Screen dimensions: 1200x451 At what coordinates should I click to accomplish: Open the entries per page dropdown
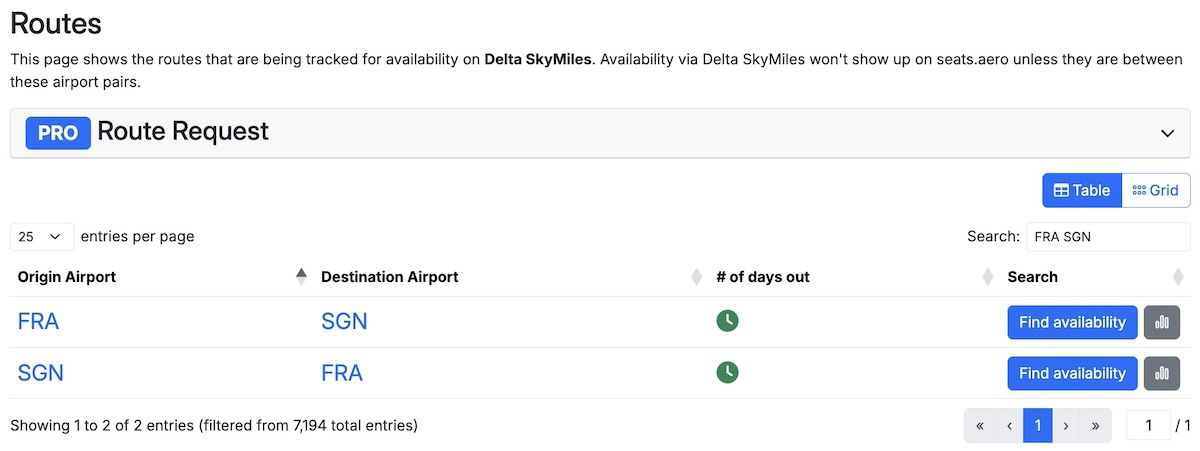41,237
